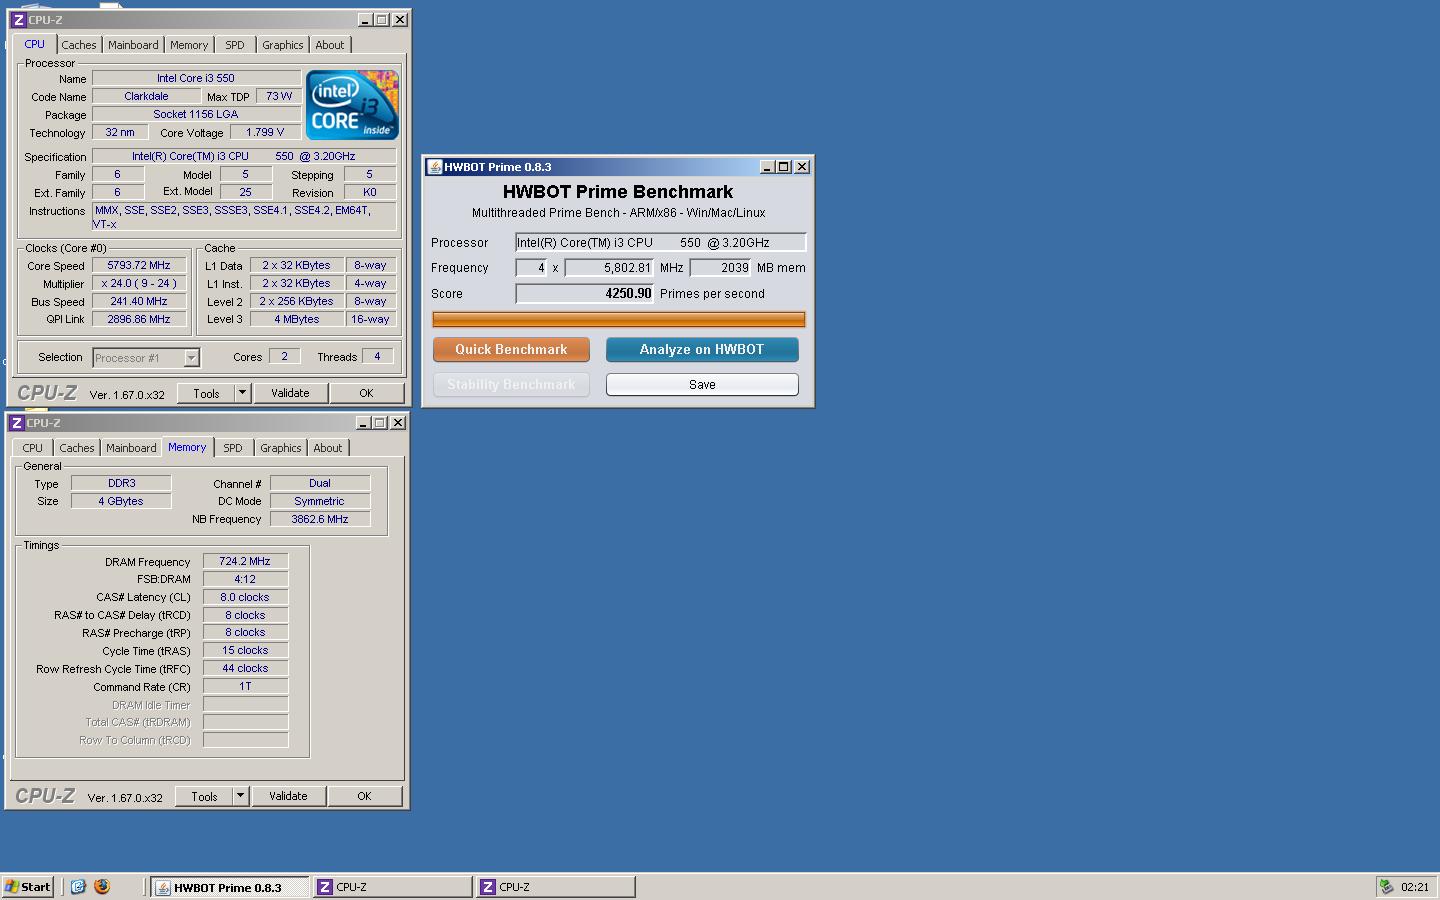Start the Quick Benchmark
1440x900 pixels.
(511, 349)
